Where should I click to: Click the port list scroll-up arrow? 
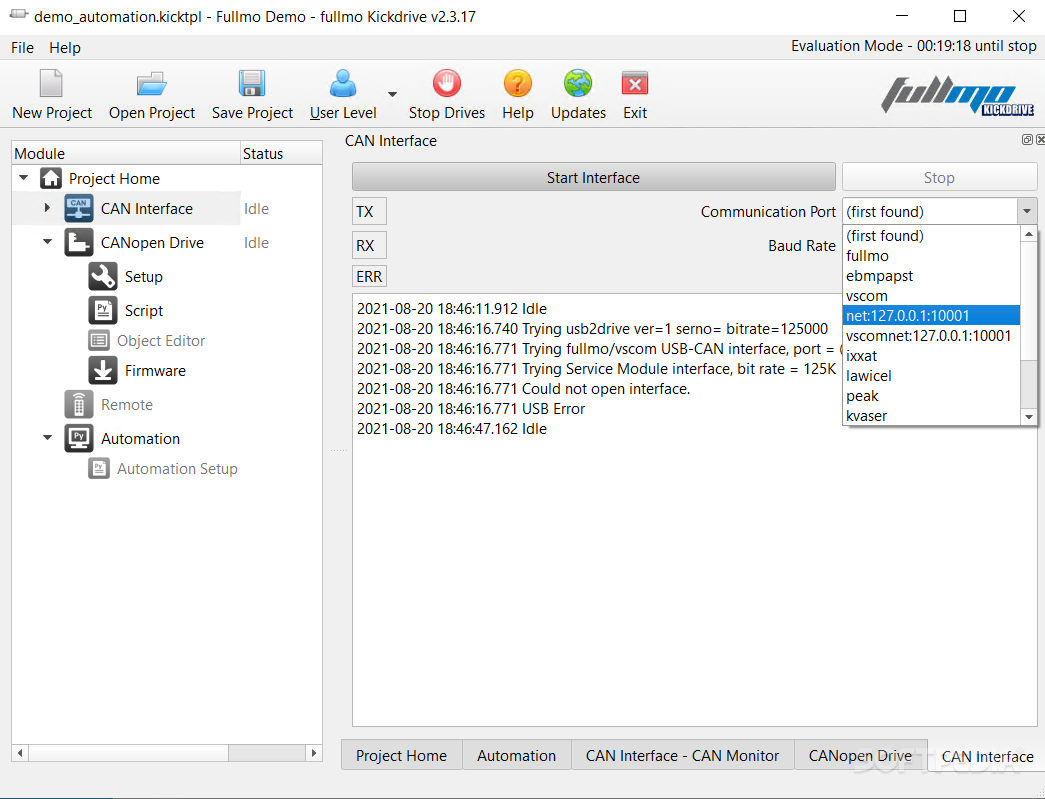click(x=1029, y=234)
